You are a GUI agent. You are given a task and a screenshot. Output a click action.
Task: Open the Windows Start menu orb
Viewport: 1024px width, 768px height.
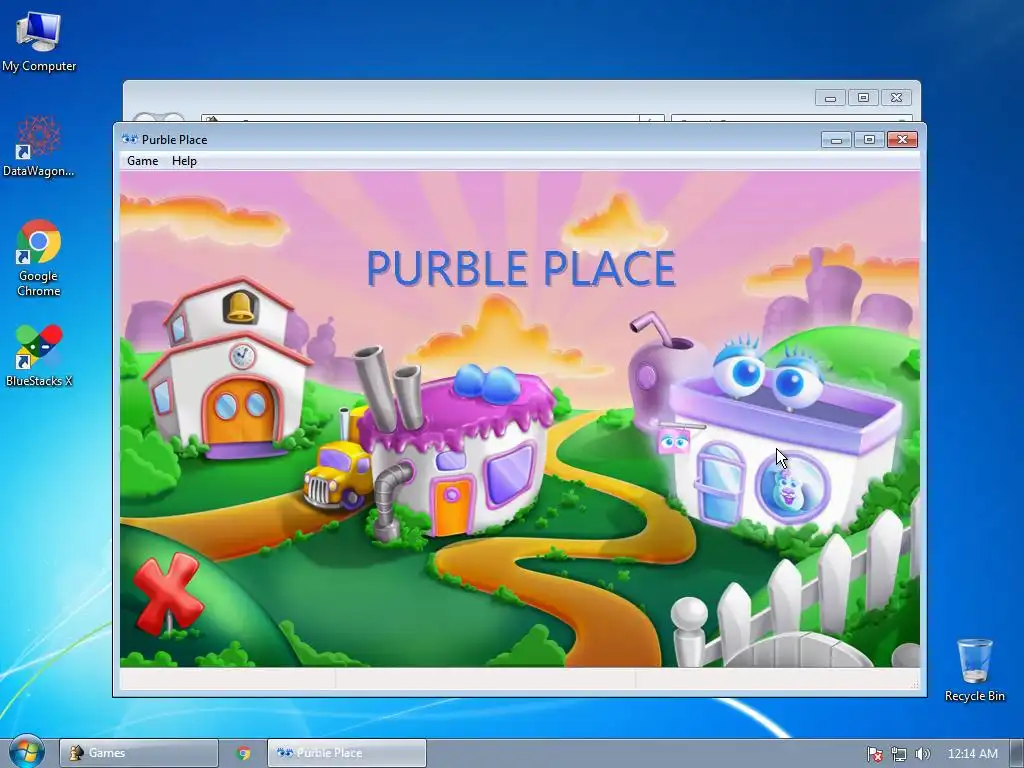pos(26,752)
